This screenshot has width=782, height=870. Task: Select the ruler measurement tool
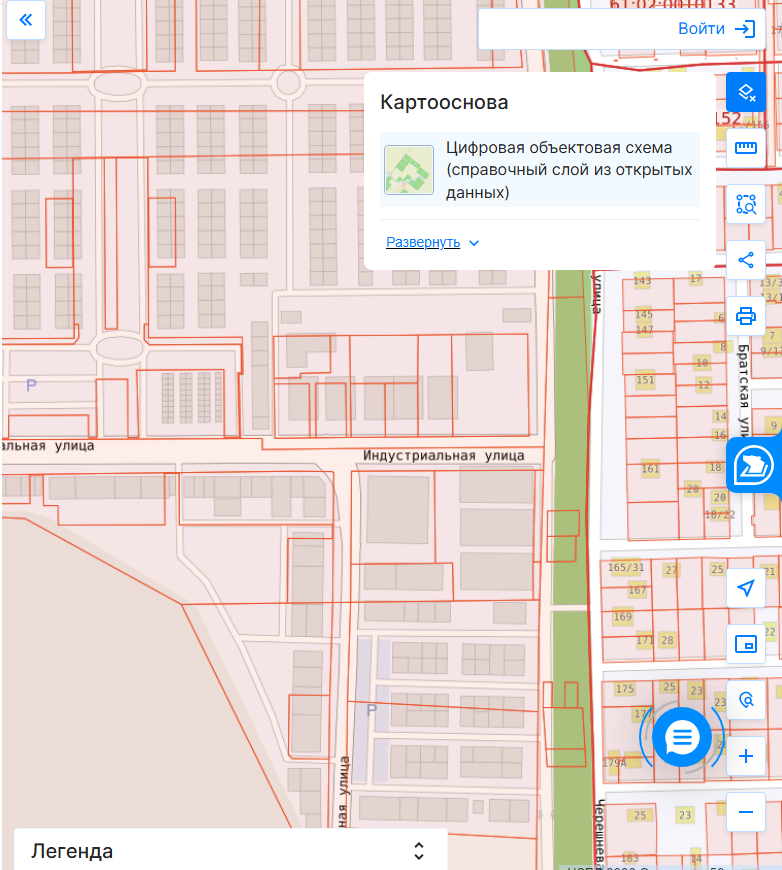pos(746,148)
